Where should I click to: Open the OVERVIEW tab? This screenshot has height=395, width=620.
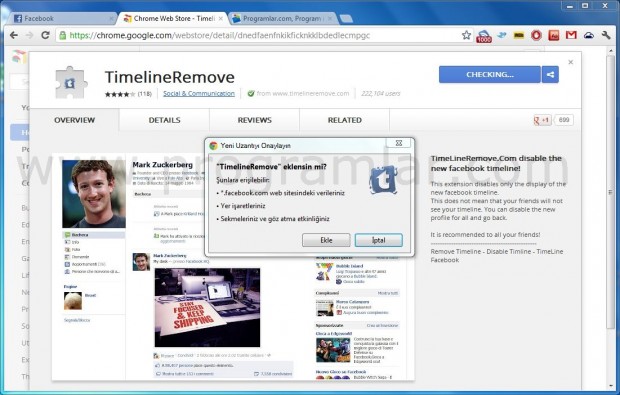(74, 120)
